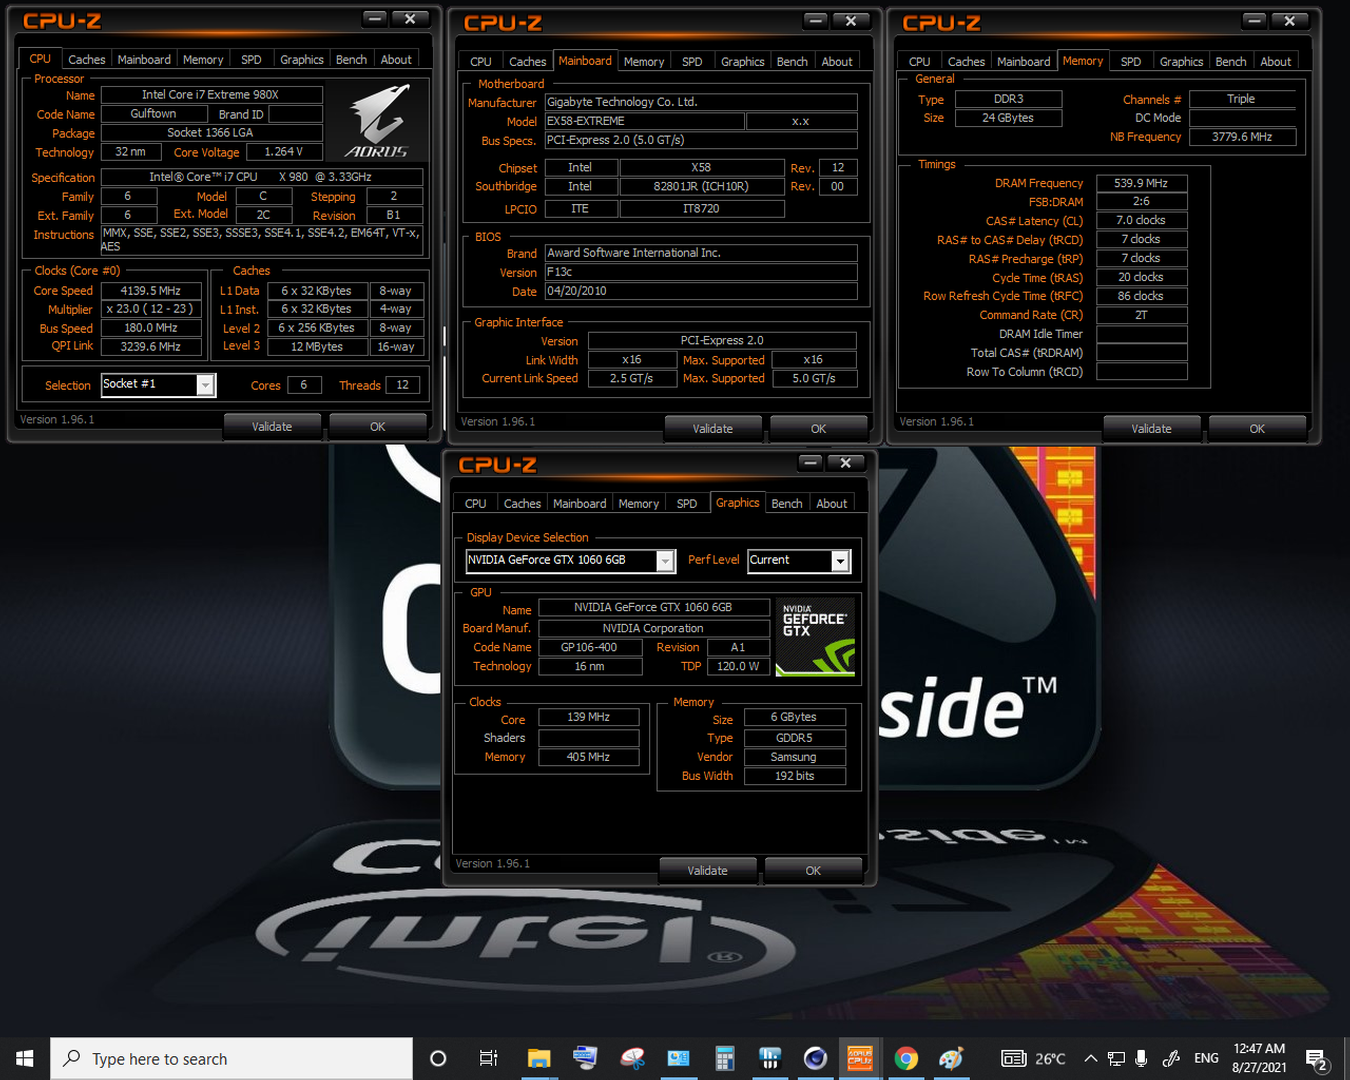Open the blue control panel taskbar icon
This screenshot has height=1080, width=1350.
tap(678, 1058)
